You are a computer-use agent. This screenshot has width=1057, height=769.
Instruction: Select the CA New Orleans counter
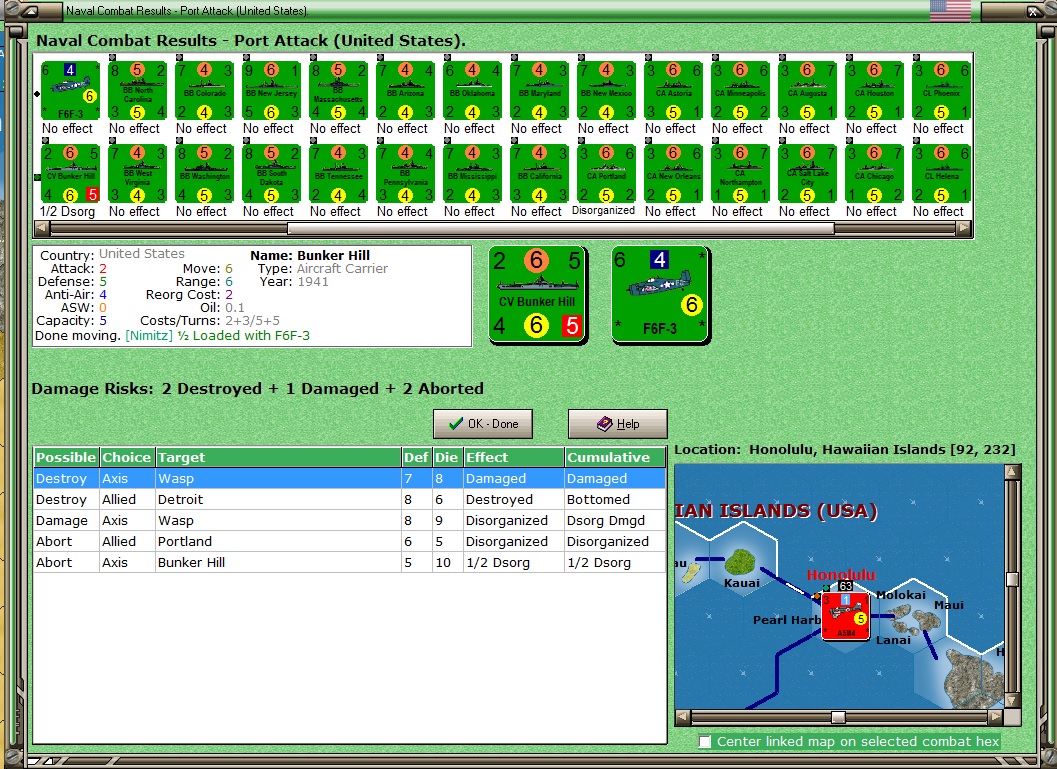tap(673, 175)
